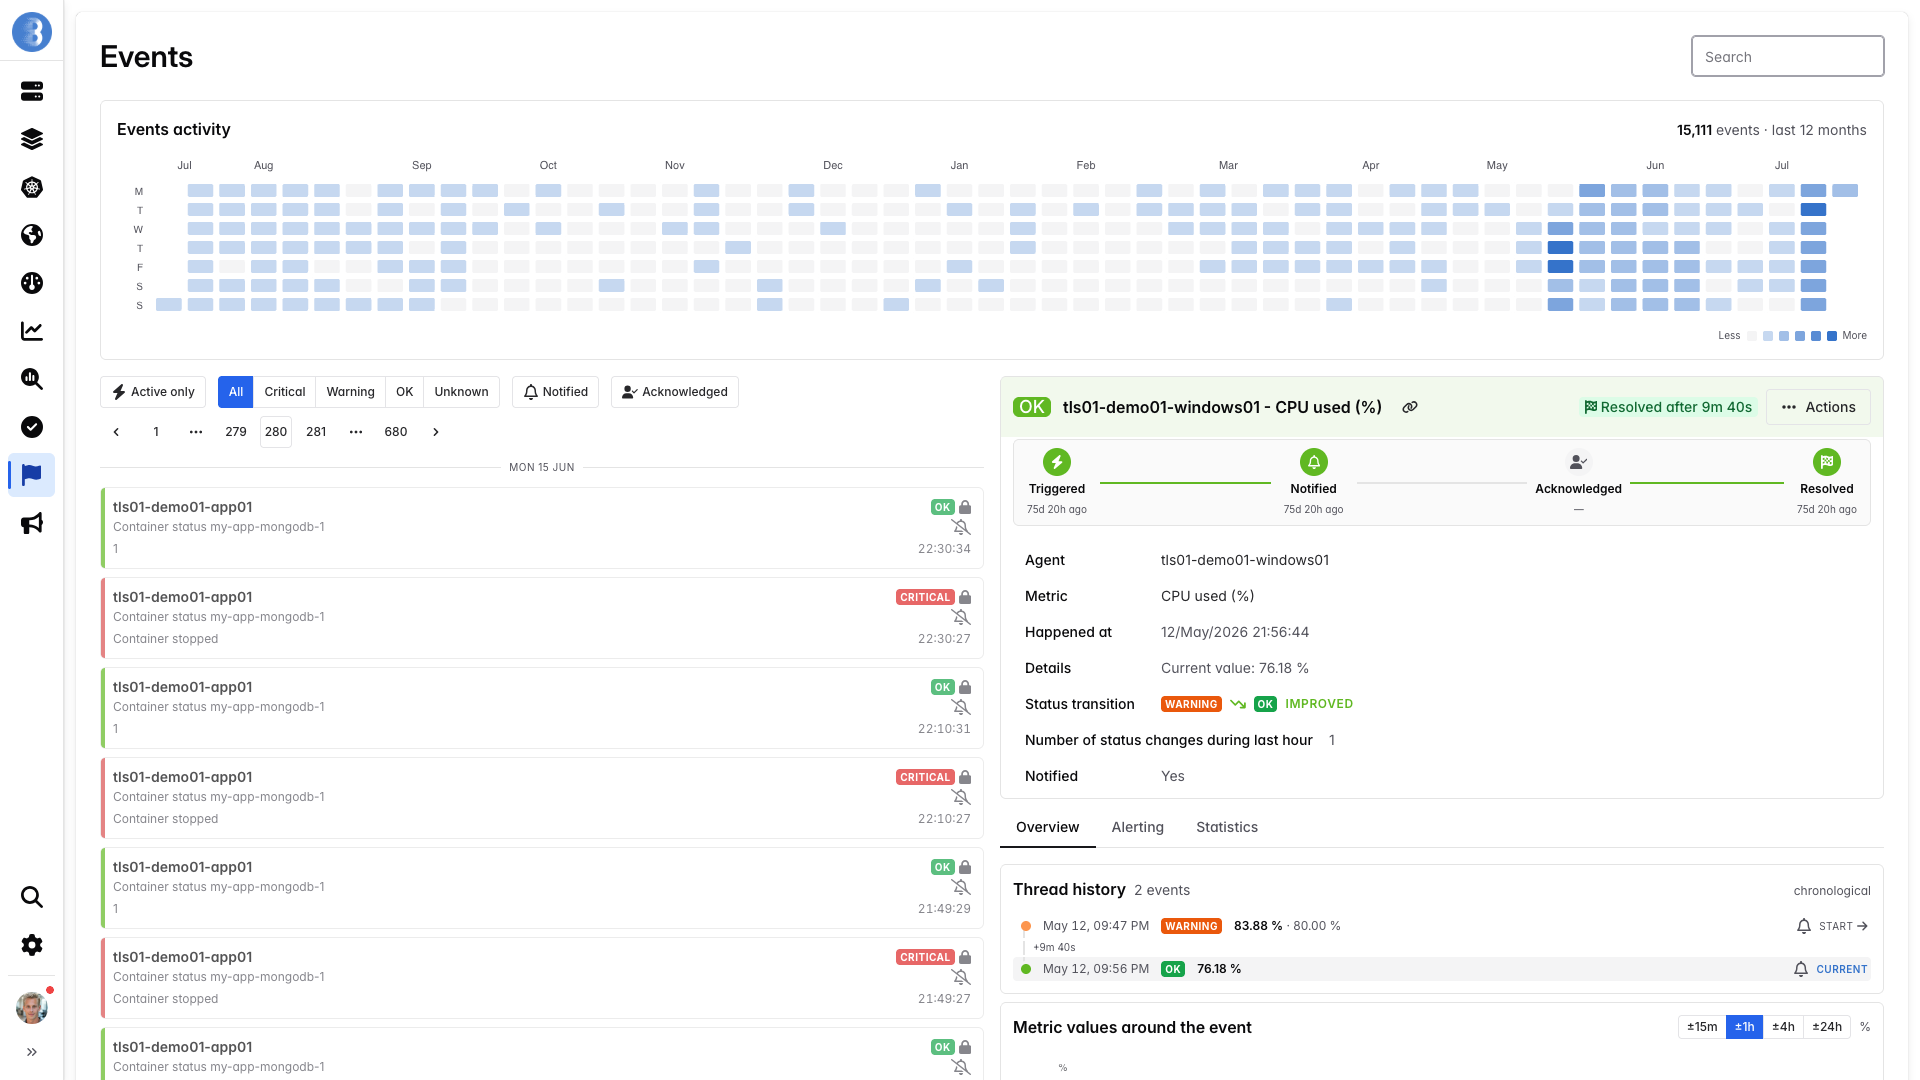Open the line chart sidebar icon
The width and height of the screenshot is (1920, 1080).
click(32, 331)
